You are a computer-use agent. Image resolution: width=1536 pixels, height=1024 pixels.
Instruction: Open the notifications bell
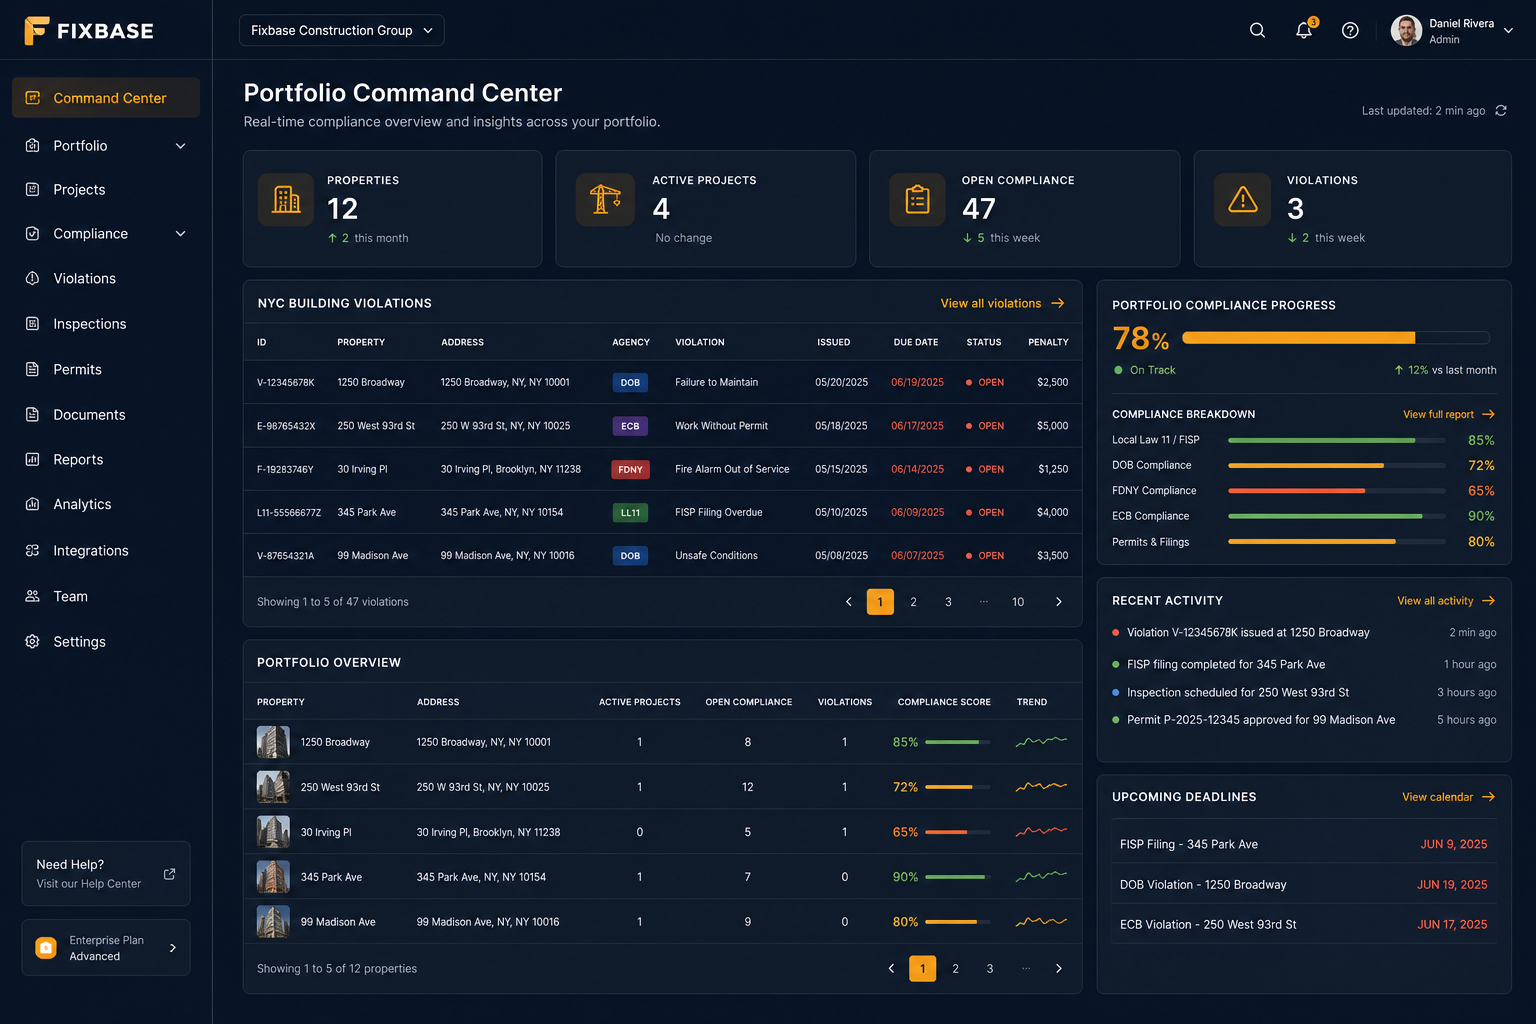click(x=1304, y=30)
